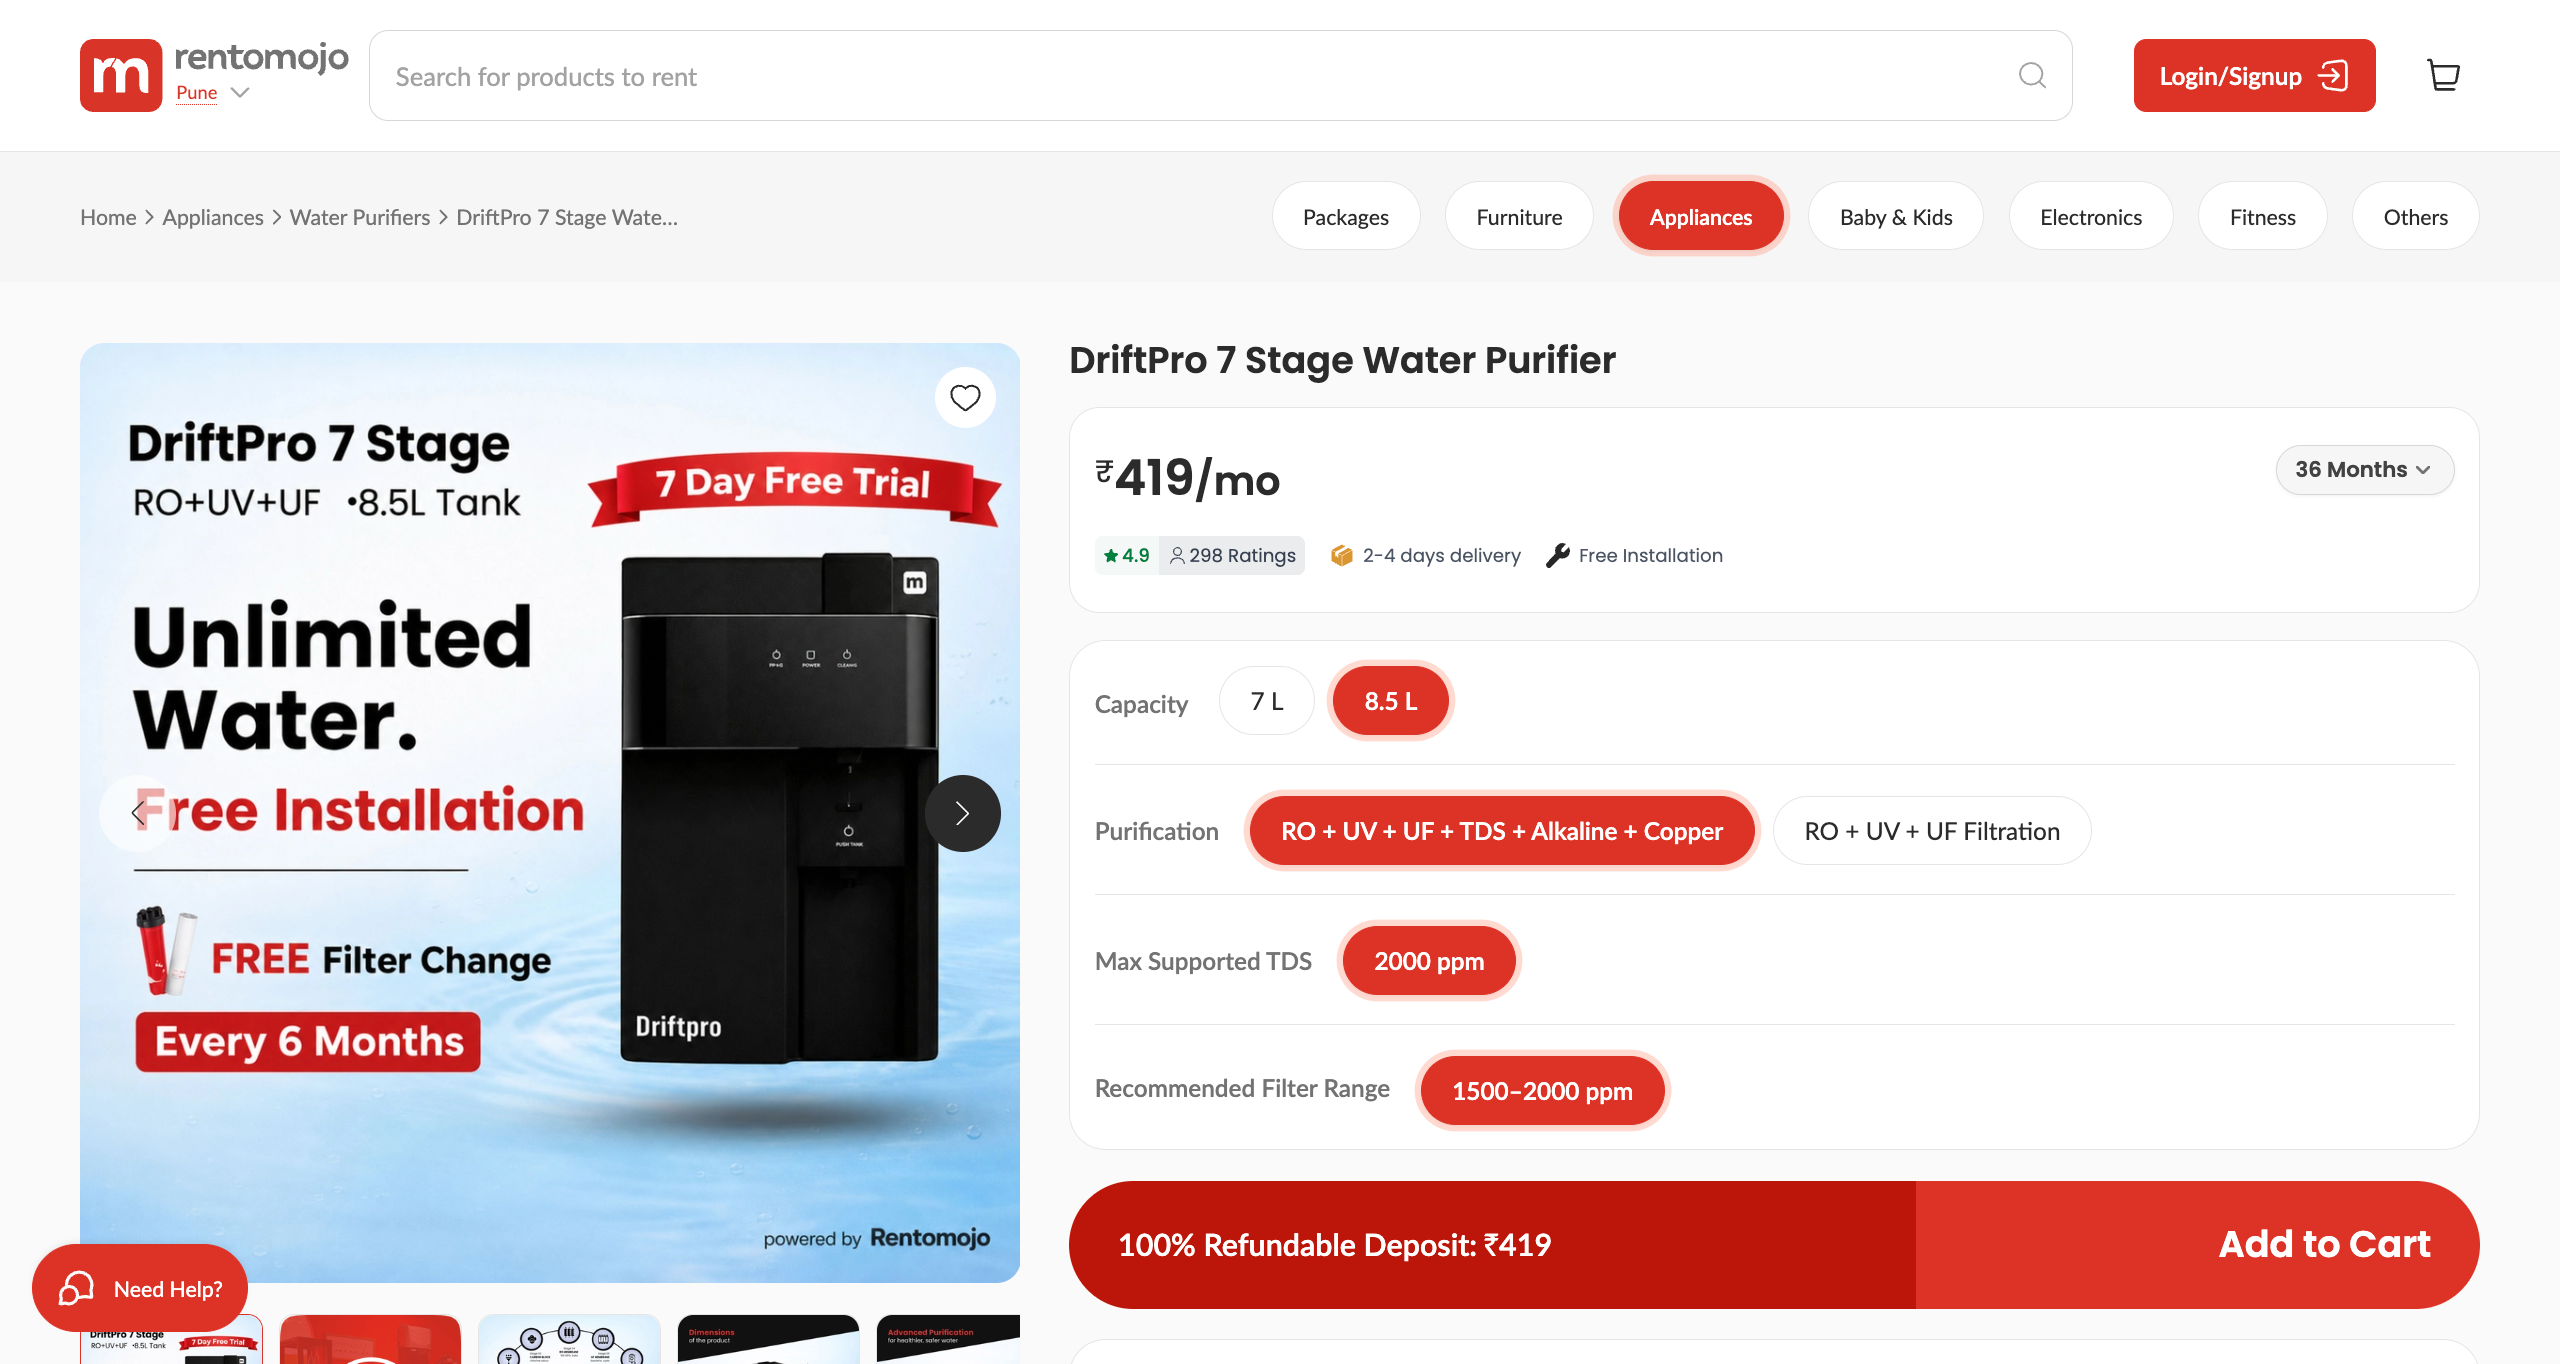Open the Packages category tab
2560x1364 pixels.
click(x=1346, y=217)
